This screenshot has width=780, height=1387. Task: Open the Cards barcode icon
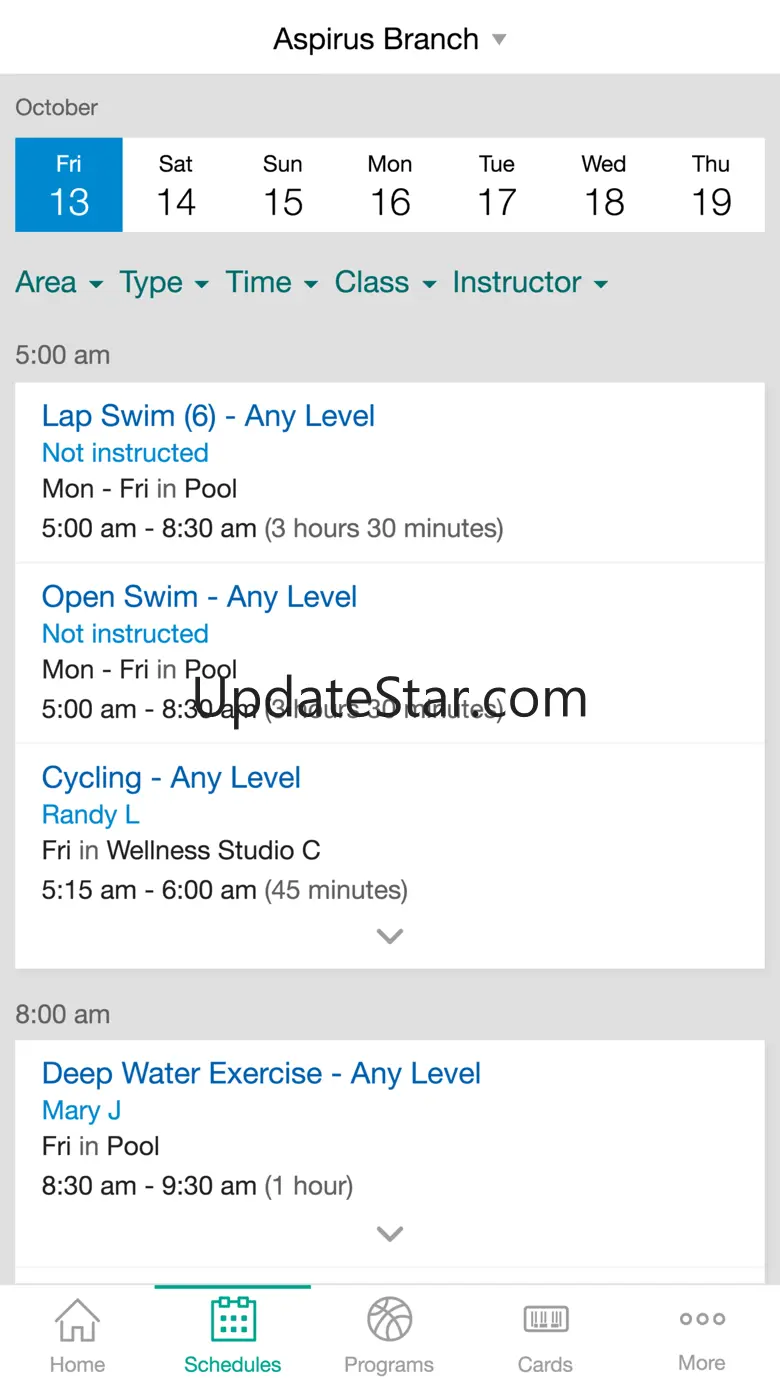click(x=545, y=1319)
